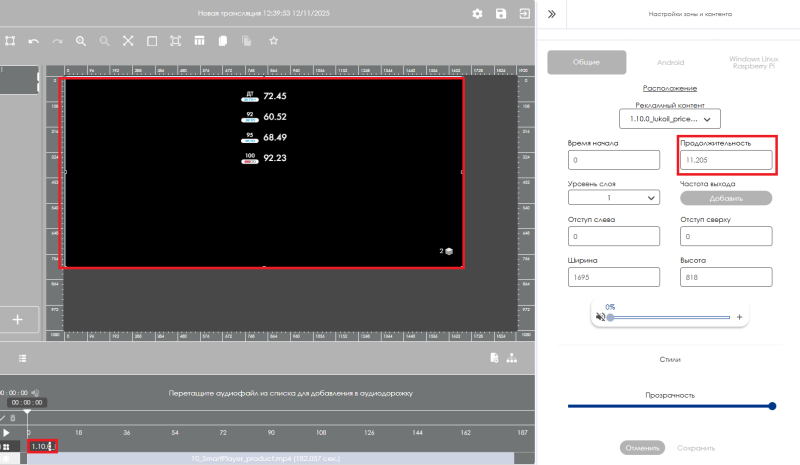Open the advertising content dropdown
The height and width of the screenshot is (465, 800).
[x=669, y=119]
